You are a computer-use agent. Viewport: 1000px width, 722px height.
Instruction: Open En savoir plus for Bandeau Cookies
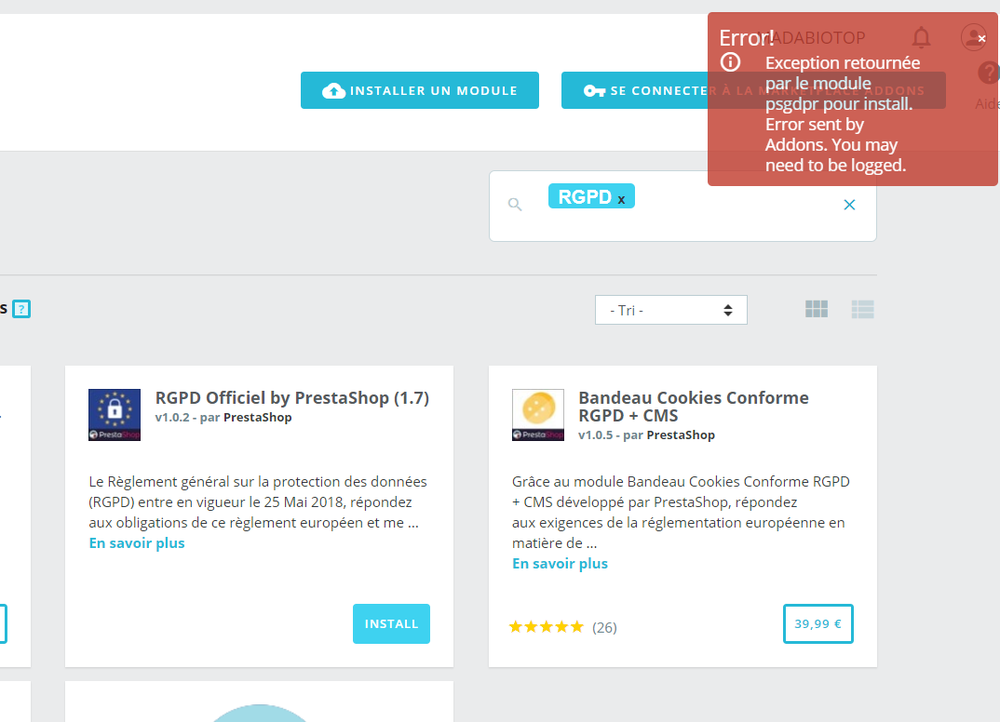[x=560, y=563]
